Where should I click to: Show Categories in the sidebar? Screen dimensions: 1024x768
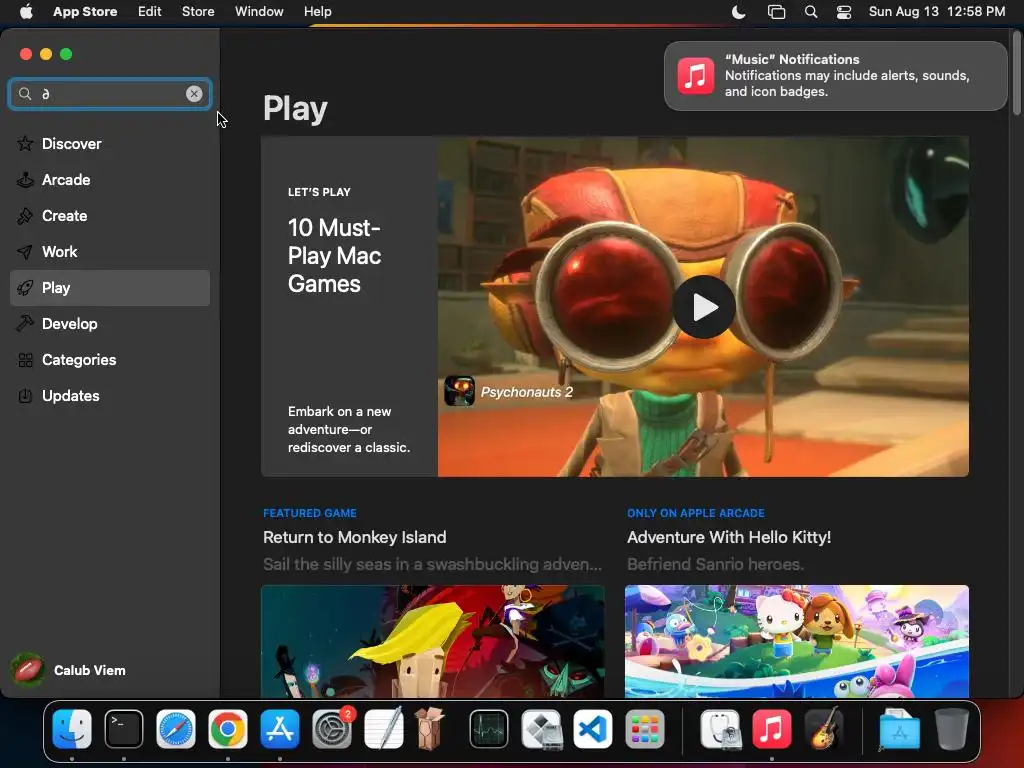(x=110, y=360)
